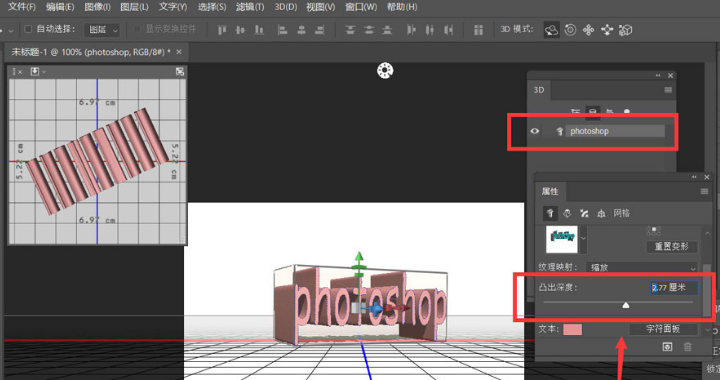Expand the shape preset picker arrow

tap(583, 239)
